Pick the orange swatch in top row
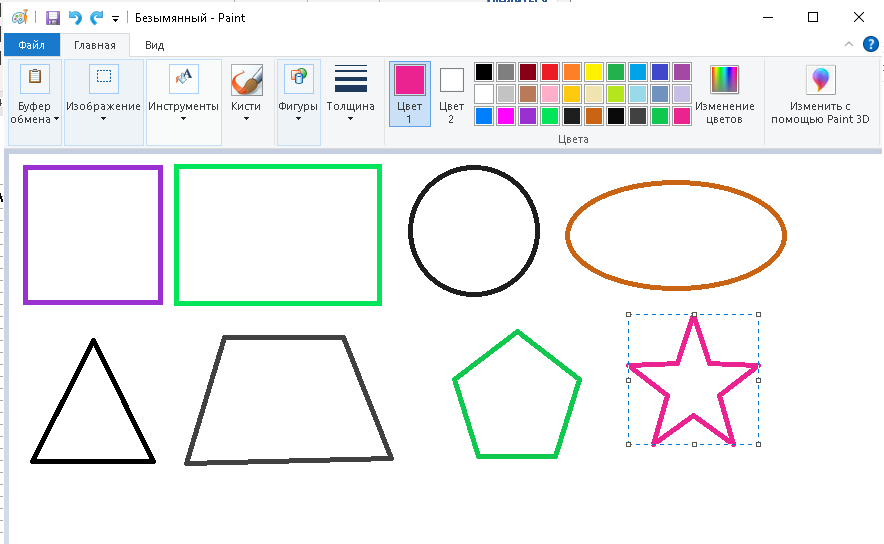 coord(572,72)
